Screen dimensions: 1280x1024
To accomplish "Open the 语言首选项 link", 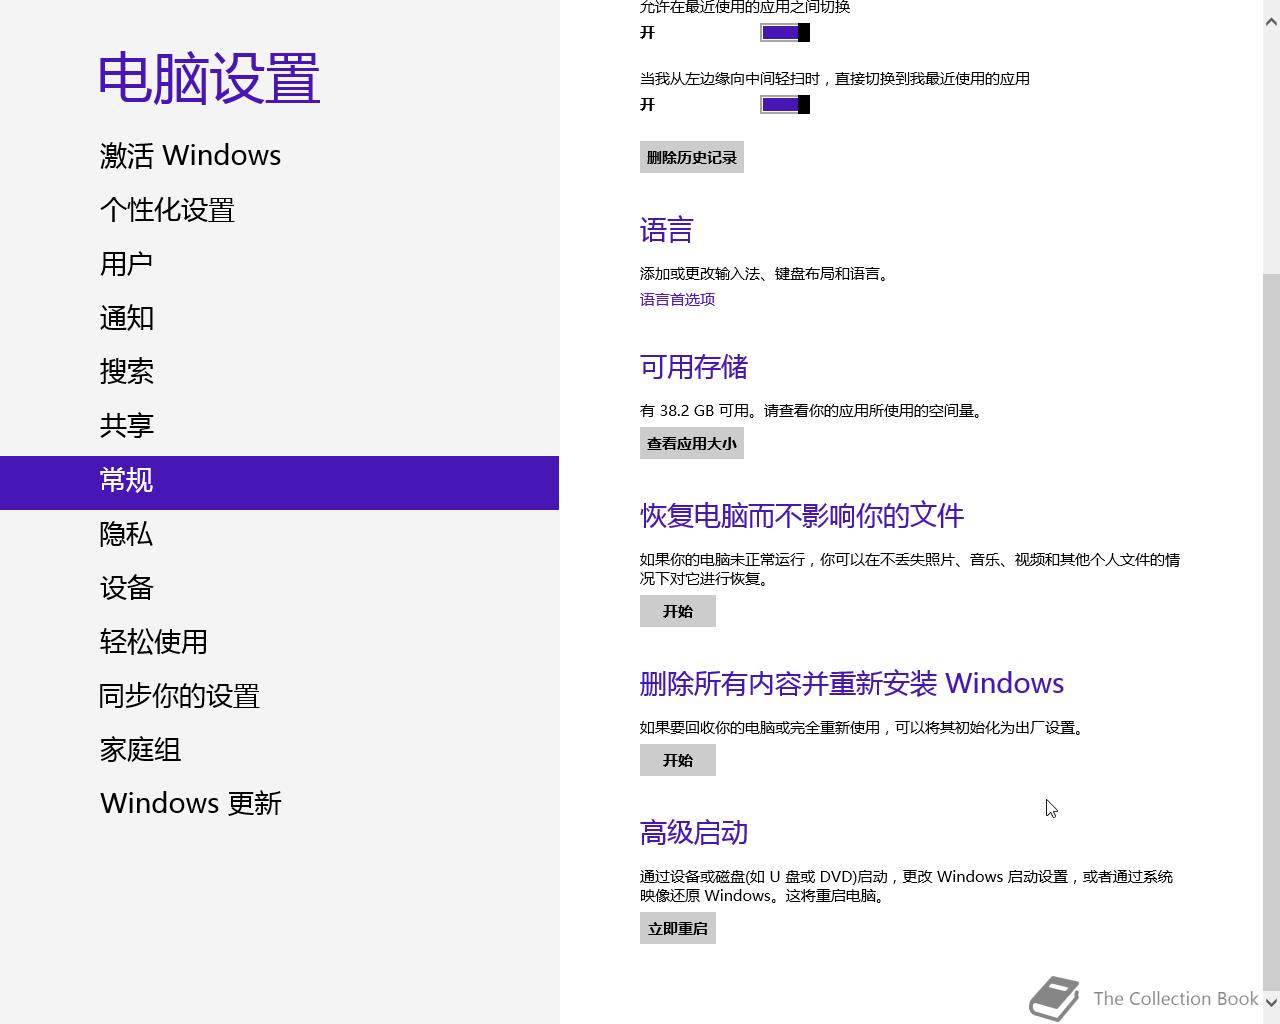I will point(677,299).
